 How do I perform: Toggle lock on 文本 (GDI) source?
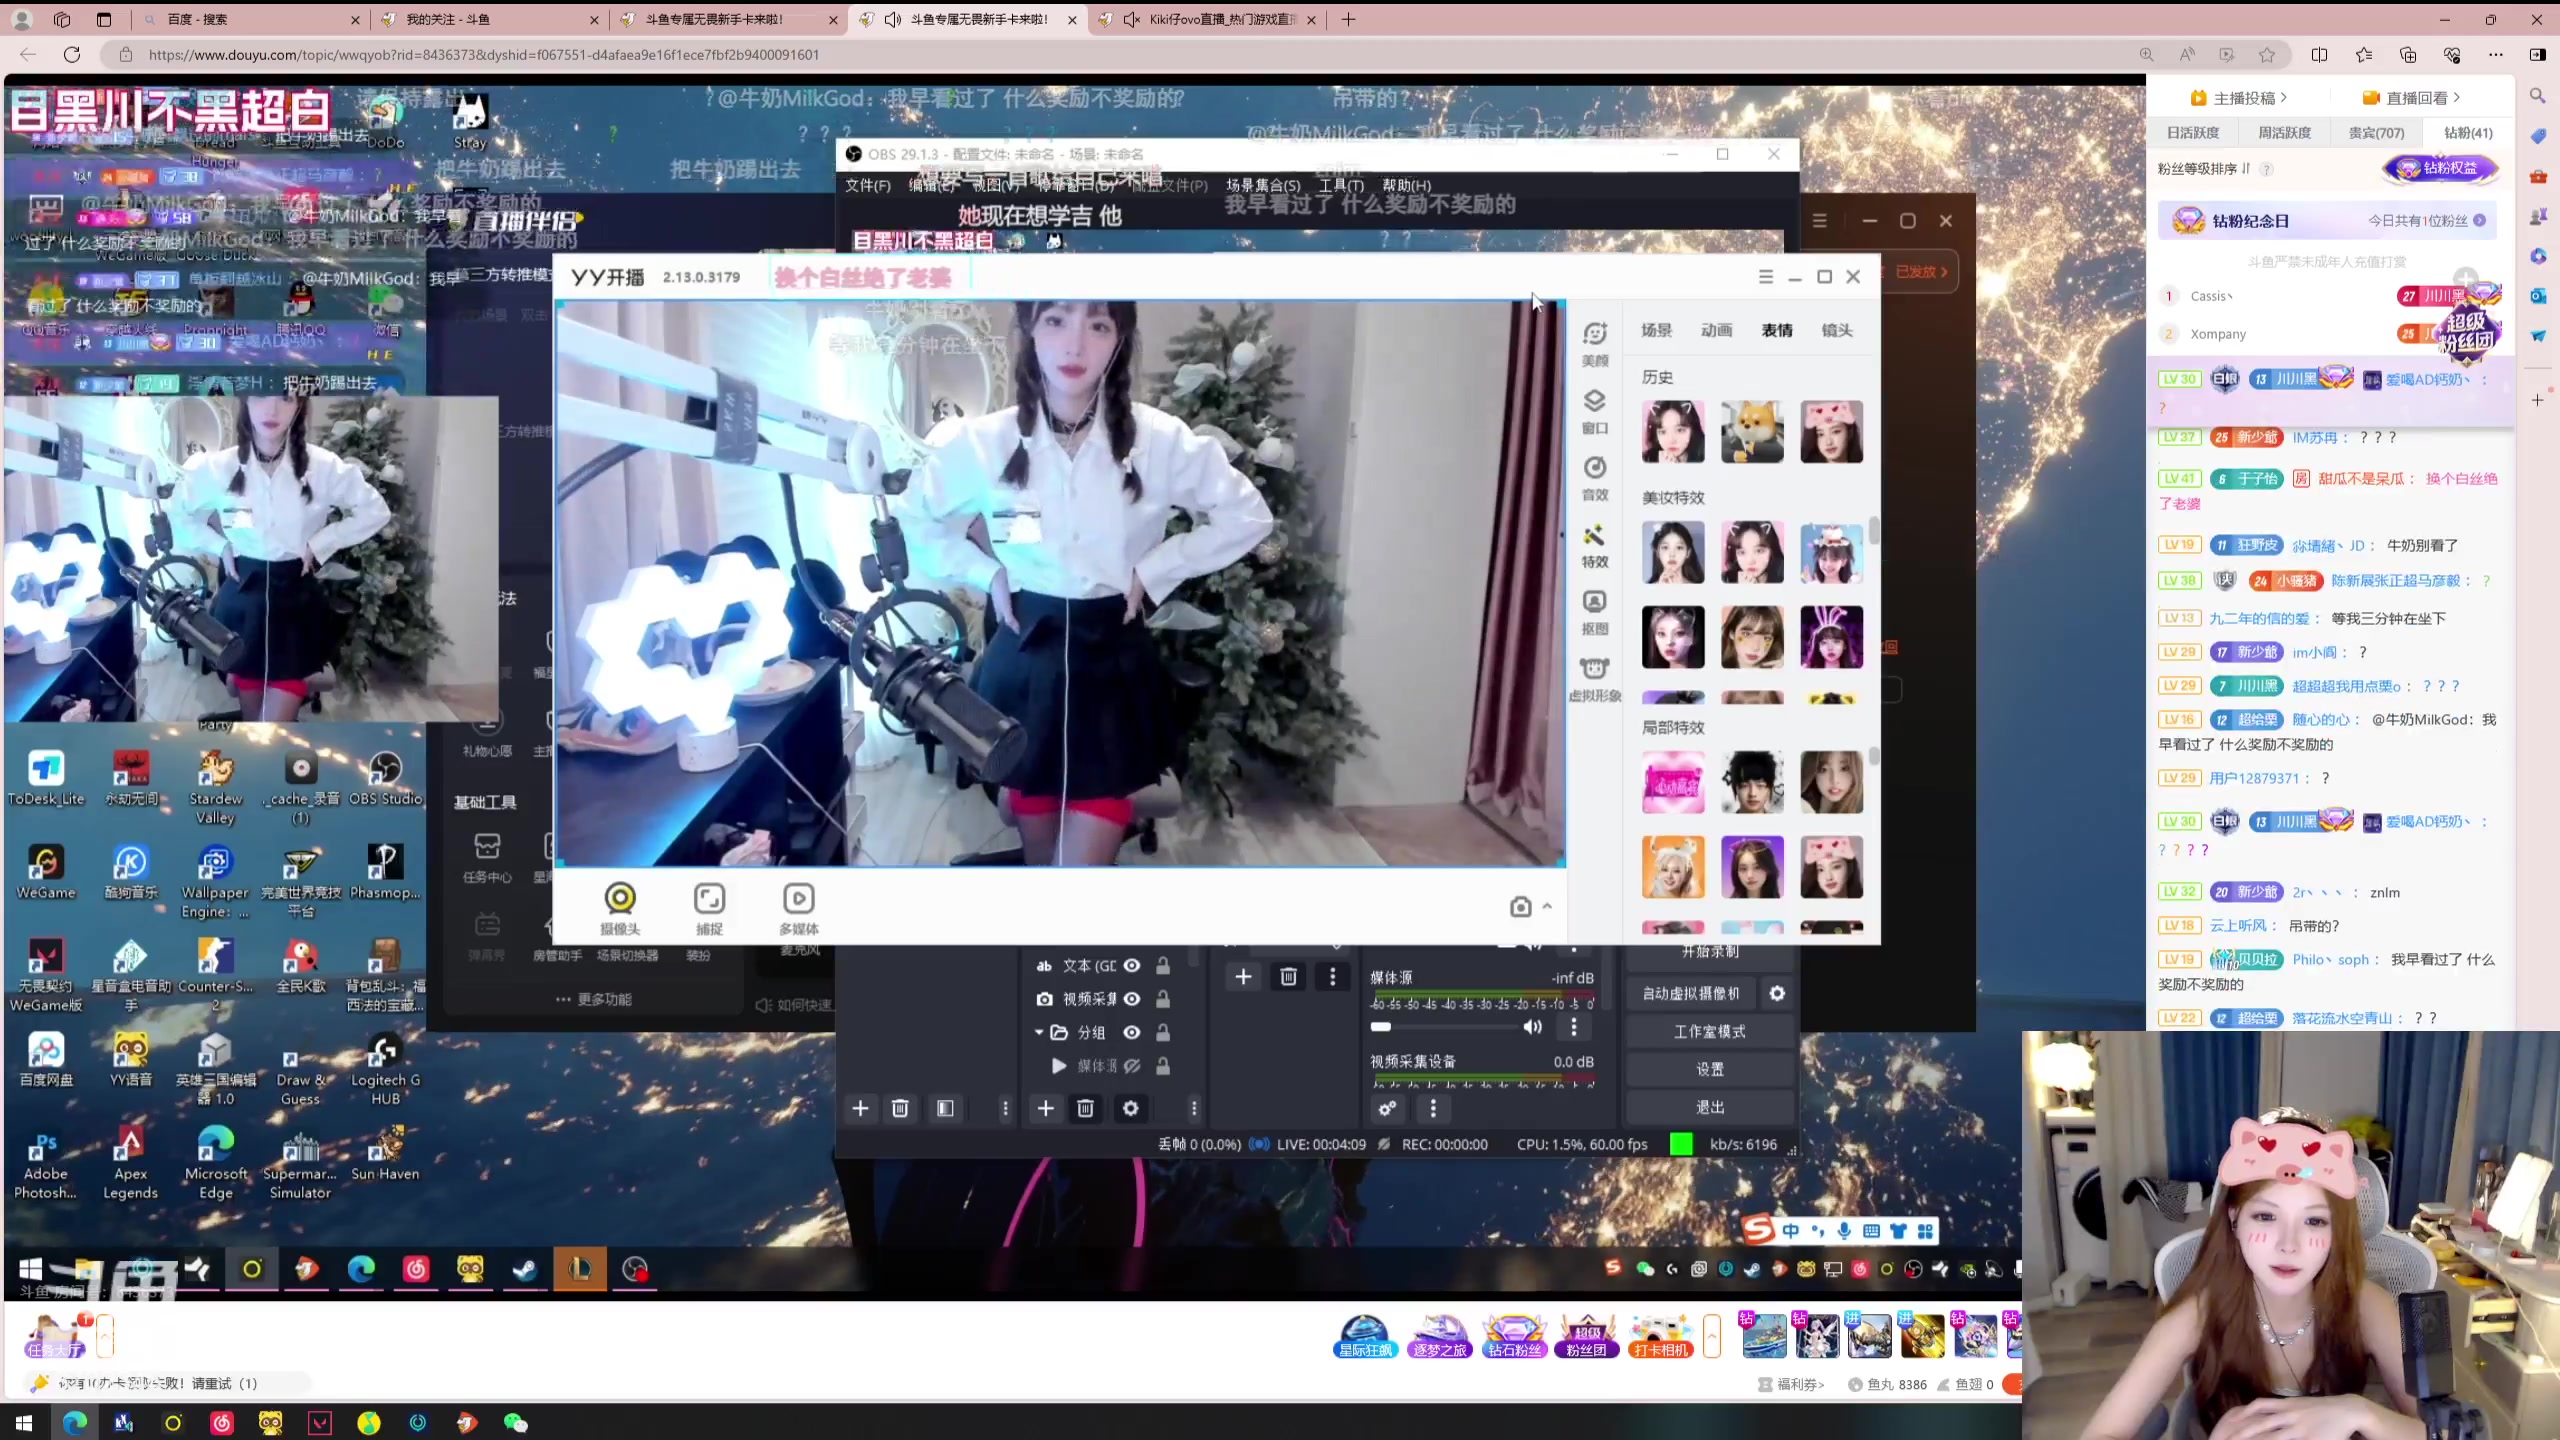point(1163,965)
